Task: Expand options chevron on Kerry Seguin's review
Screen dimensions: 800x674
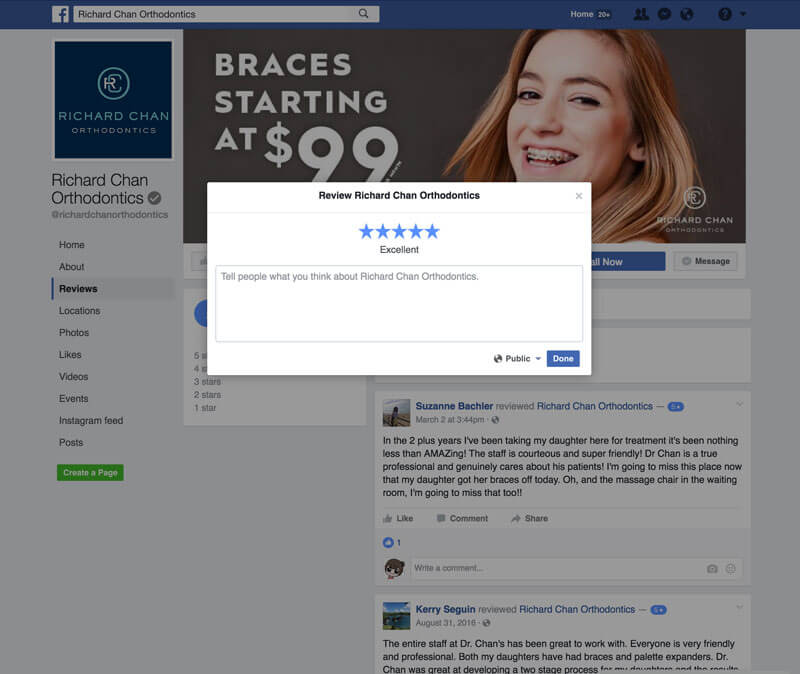Action: point(739,608)
